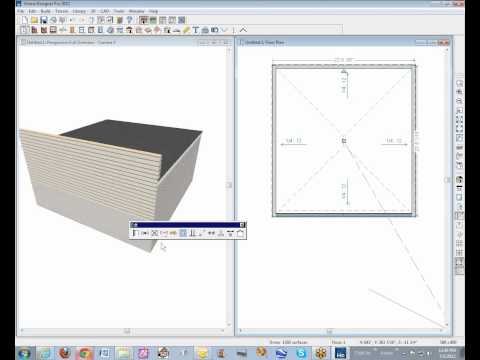480x360 pixels.
Task: Click the vertical scrollbar of the 3D view window
Action: 229,187
